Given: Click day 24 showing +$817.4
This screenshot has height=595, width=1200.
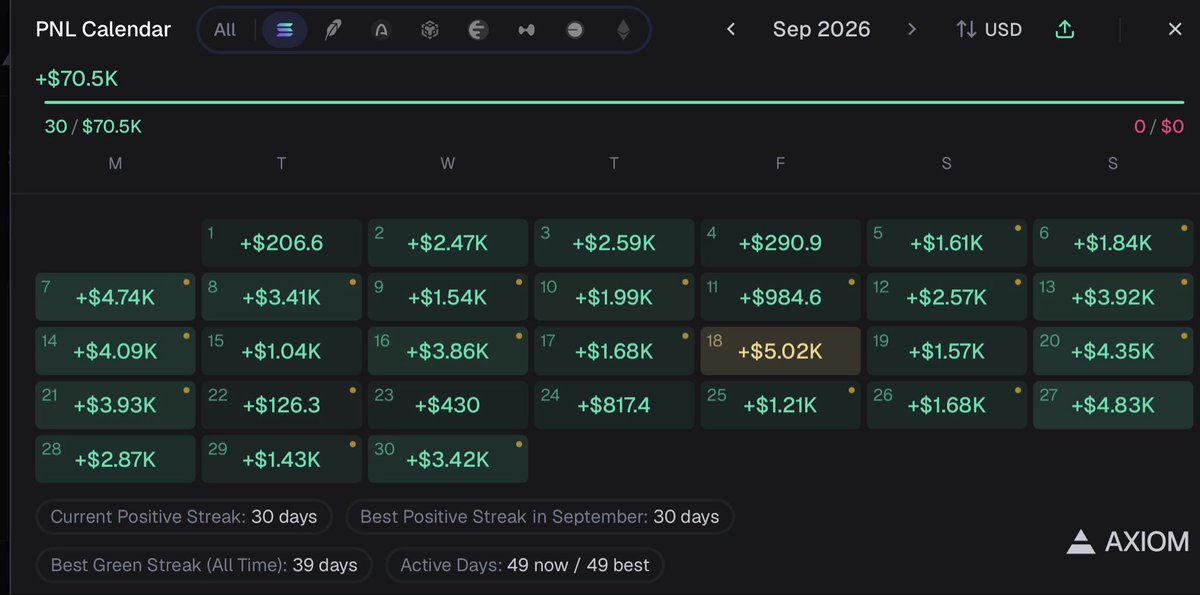Looking at the screenshot, I should [614, 405].
